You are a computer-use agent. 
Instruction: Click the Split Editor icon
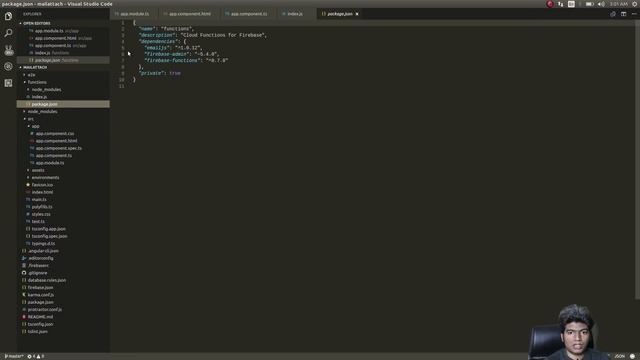(x=623, y=14)
